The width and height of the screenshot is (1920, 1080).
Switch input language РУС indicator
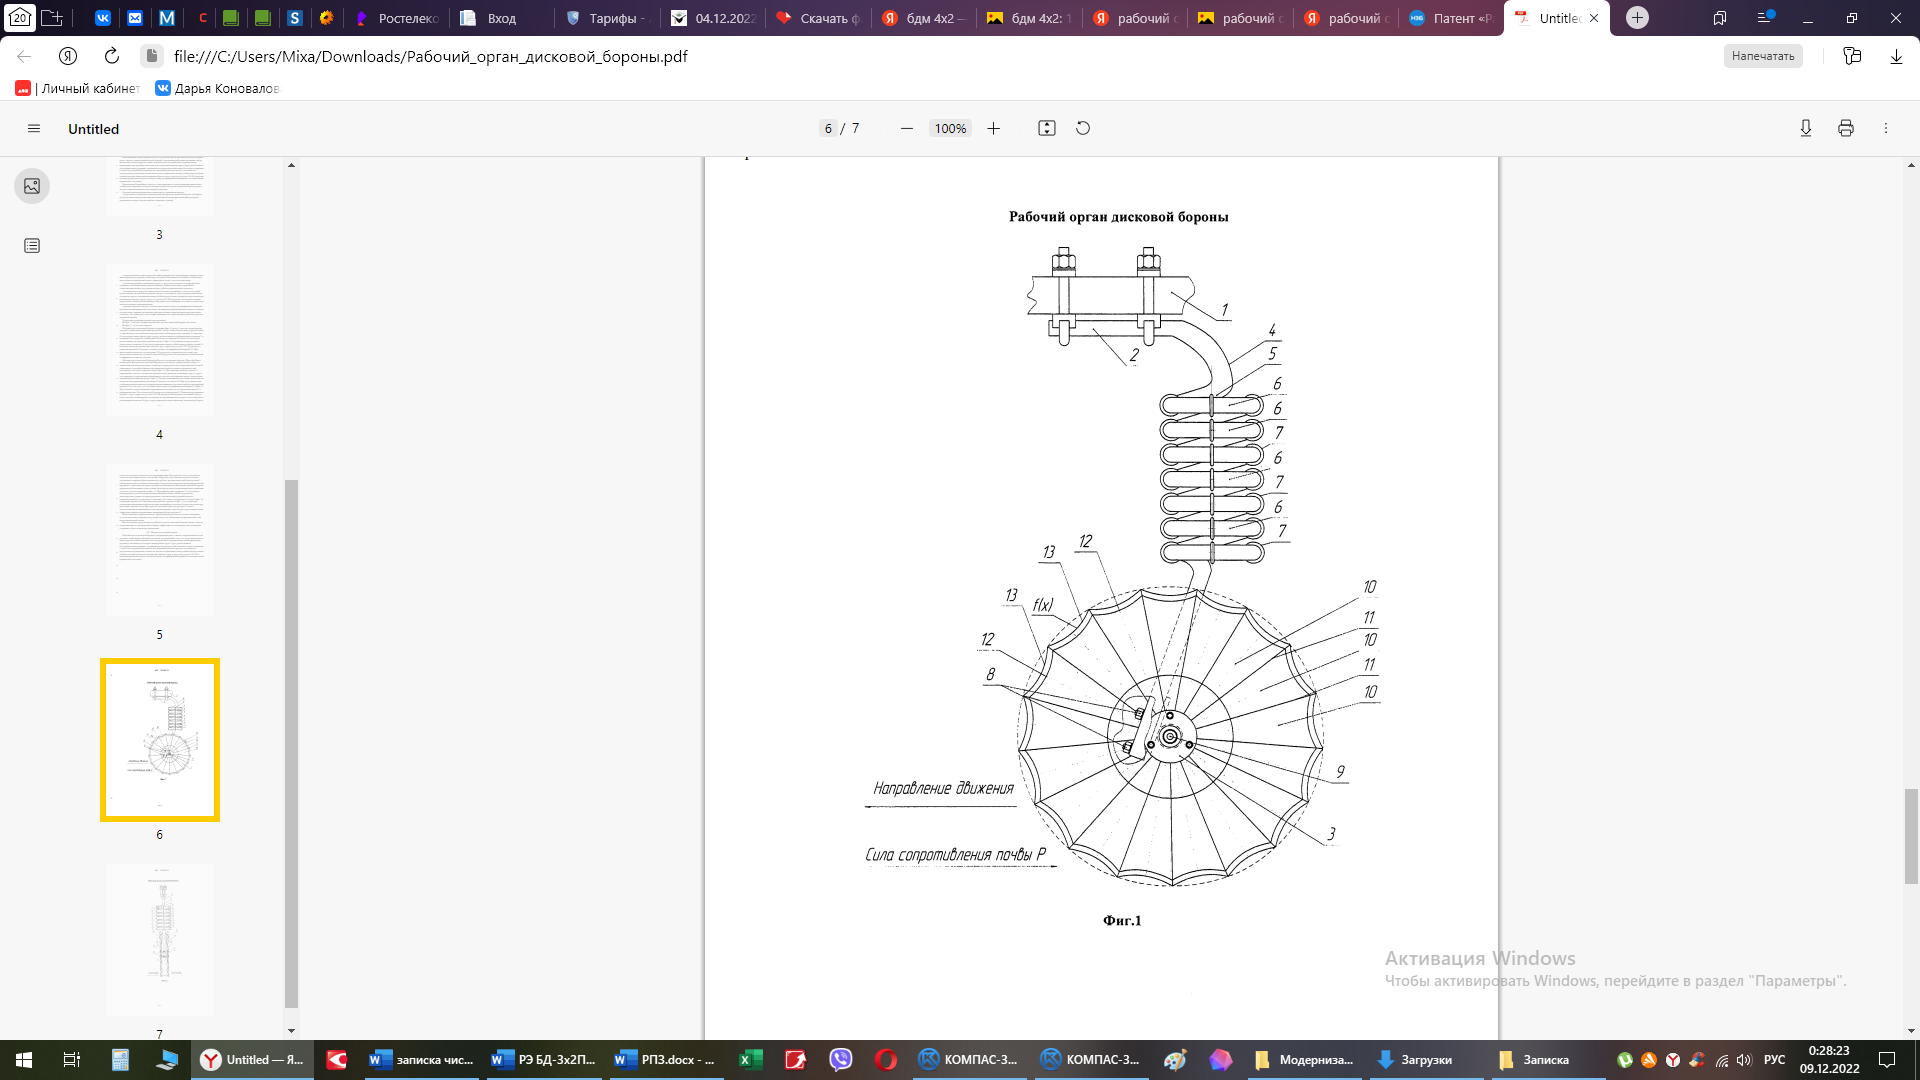pos(1774,1060)
